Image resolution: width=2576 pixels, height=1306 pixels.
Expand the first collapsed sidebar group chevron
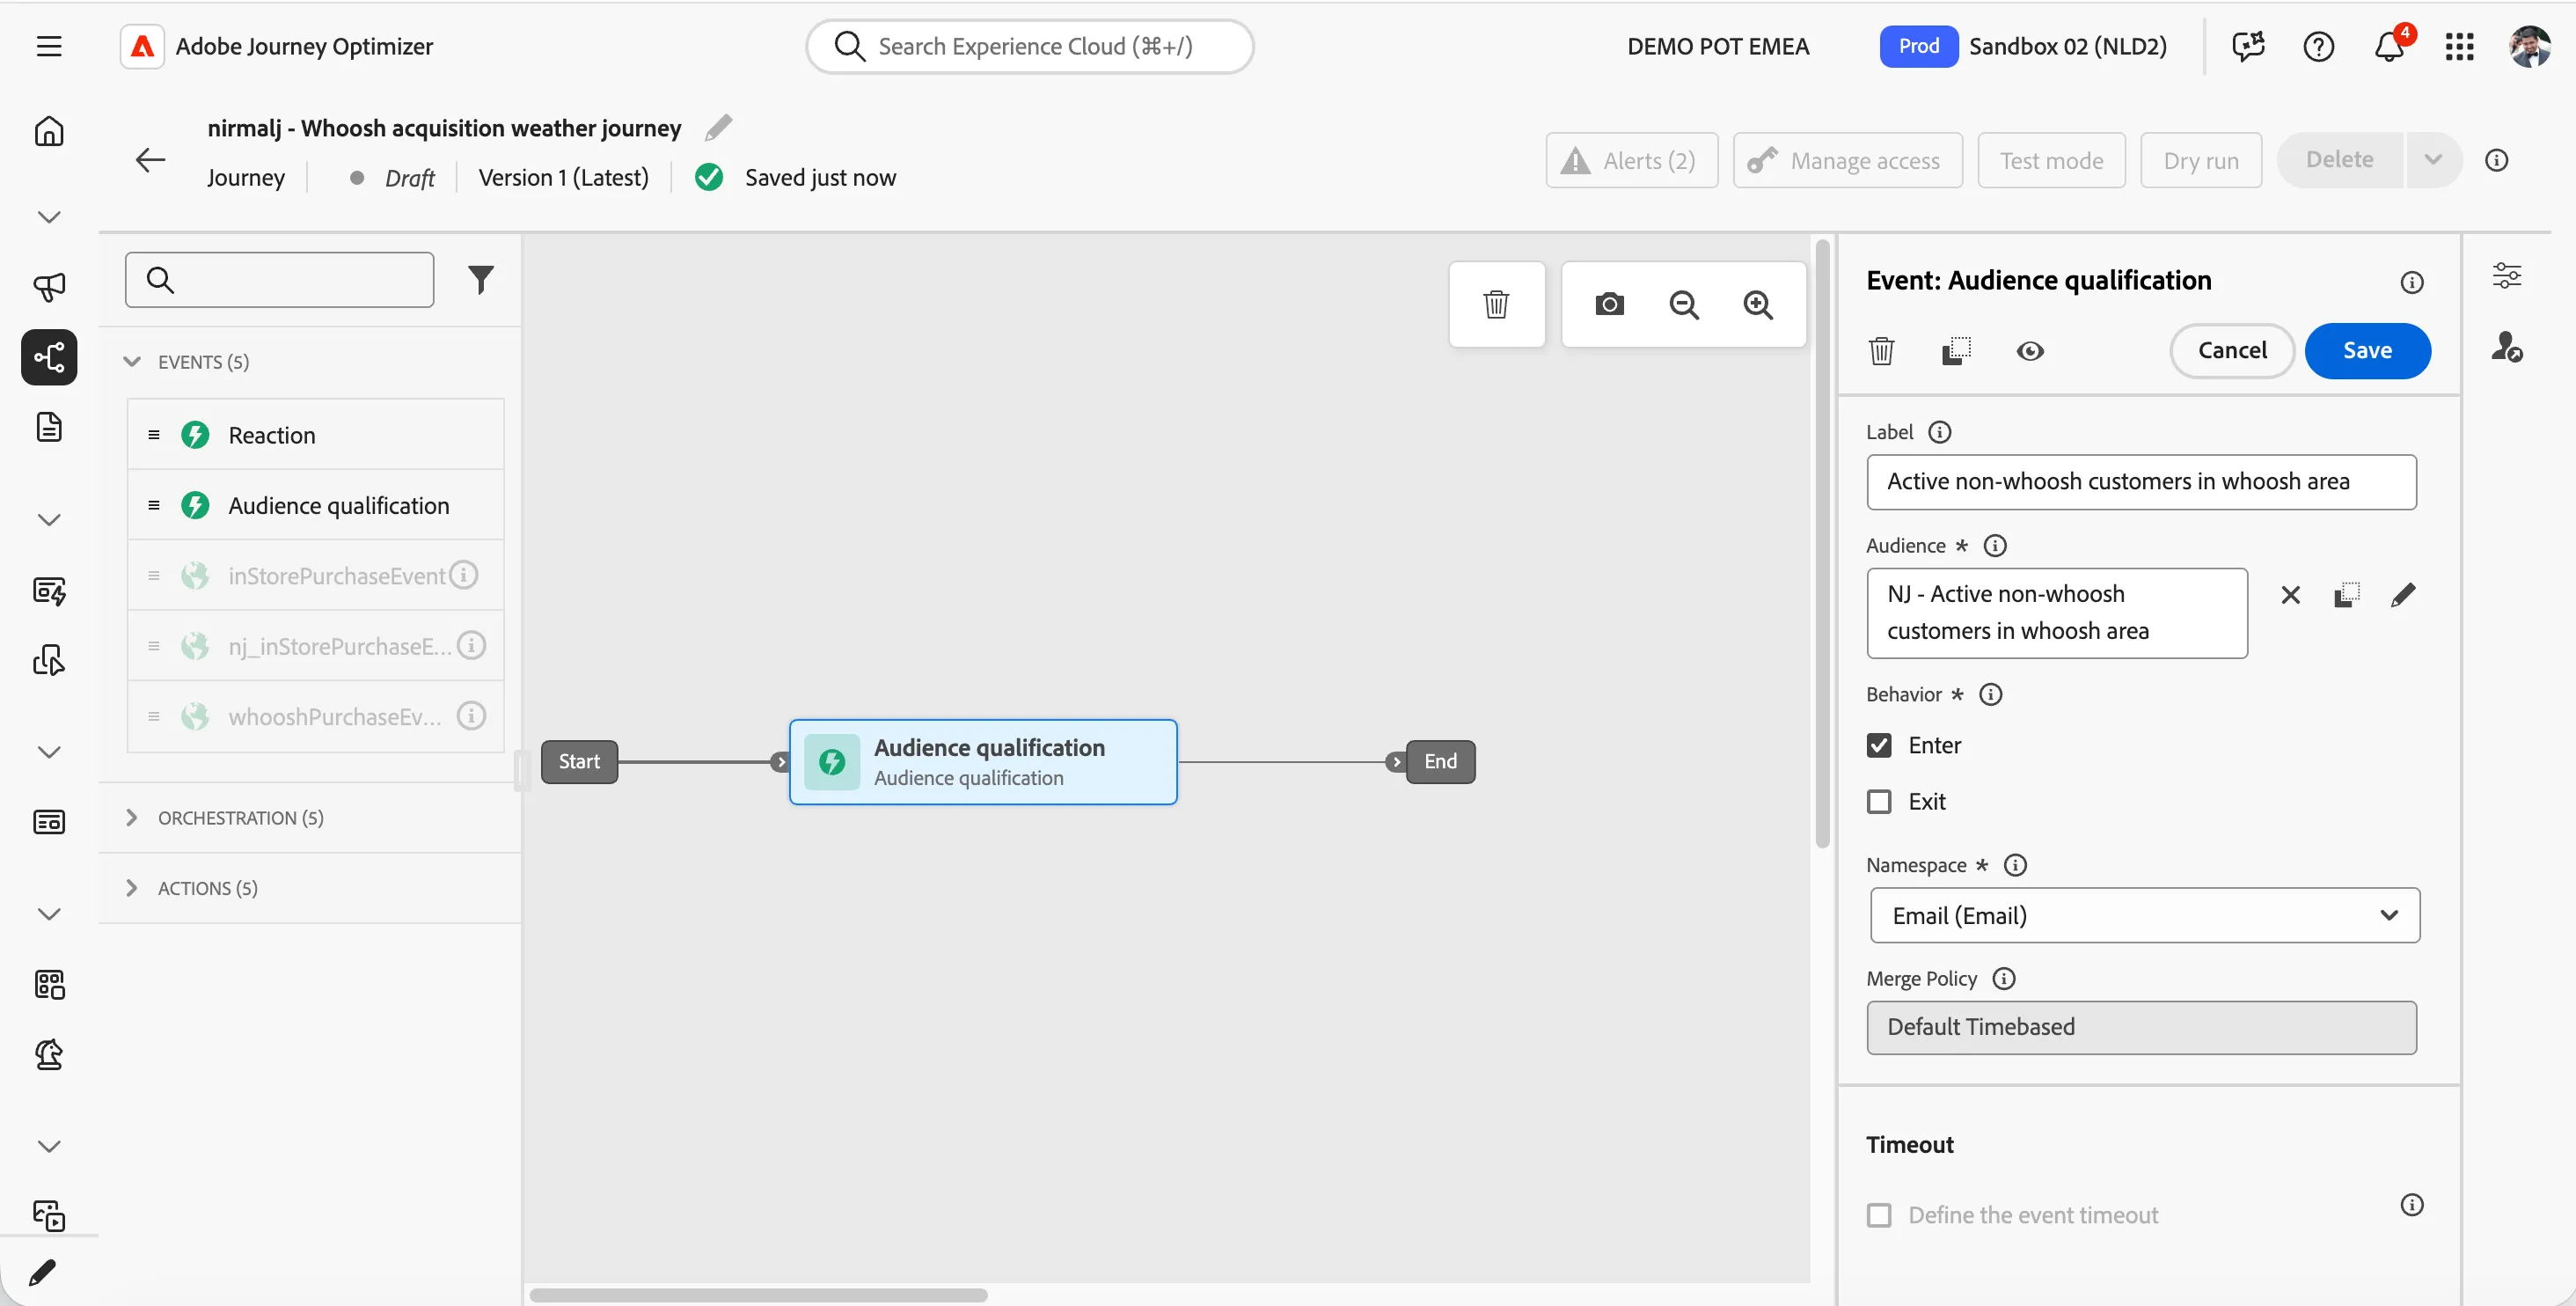pyautogui.click(x=49, y=217)
